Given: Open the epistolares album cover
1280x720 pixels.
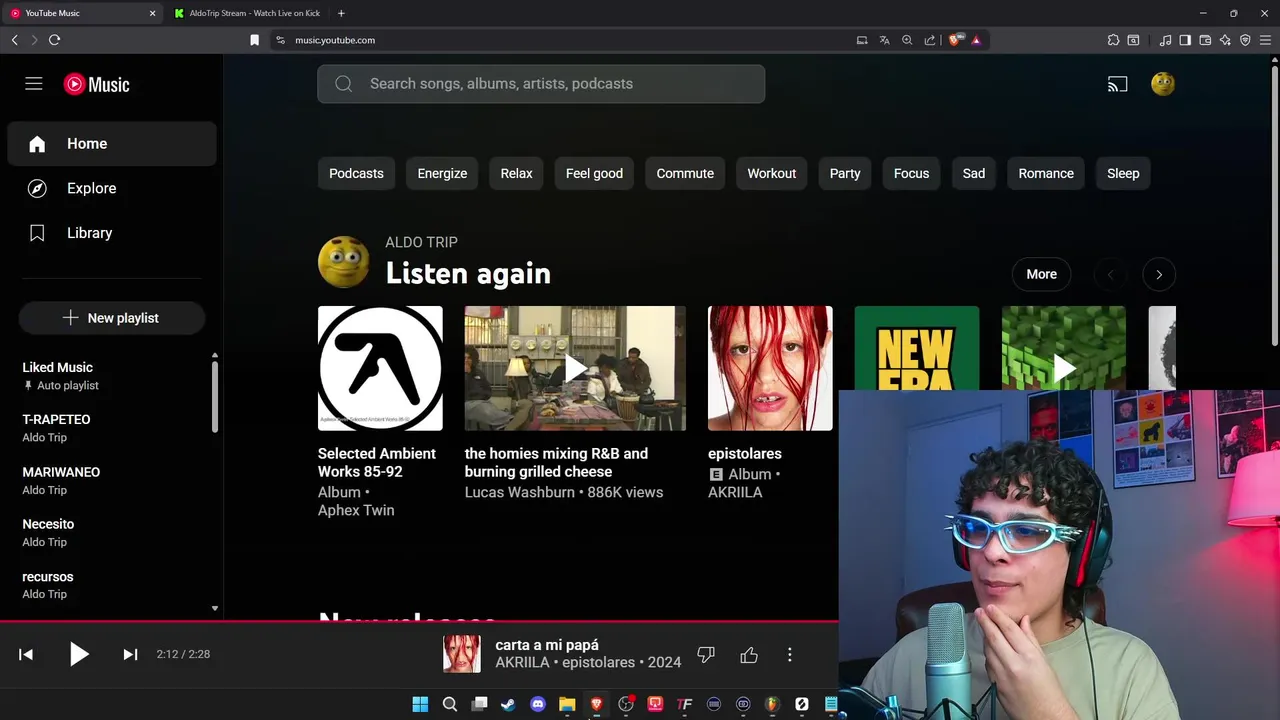Looking at the screenshot, I should (770, 368).
